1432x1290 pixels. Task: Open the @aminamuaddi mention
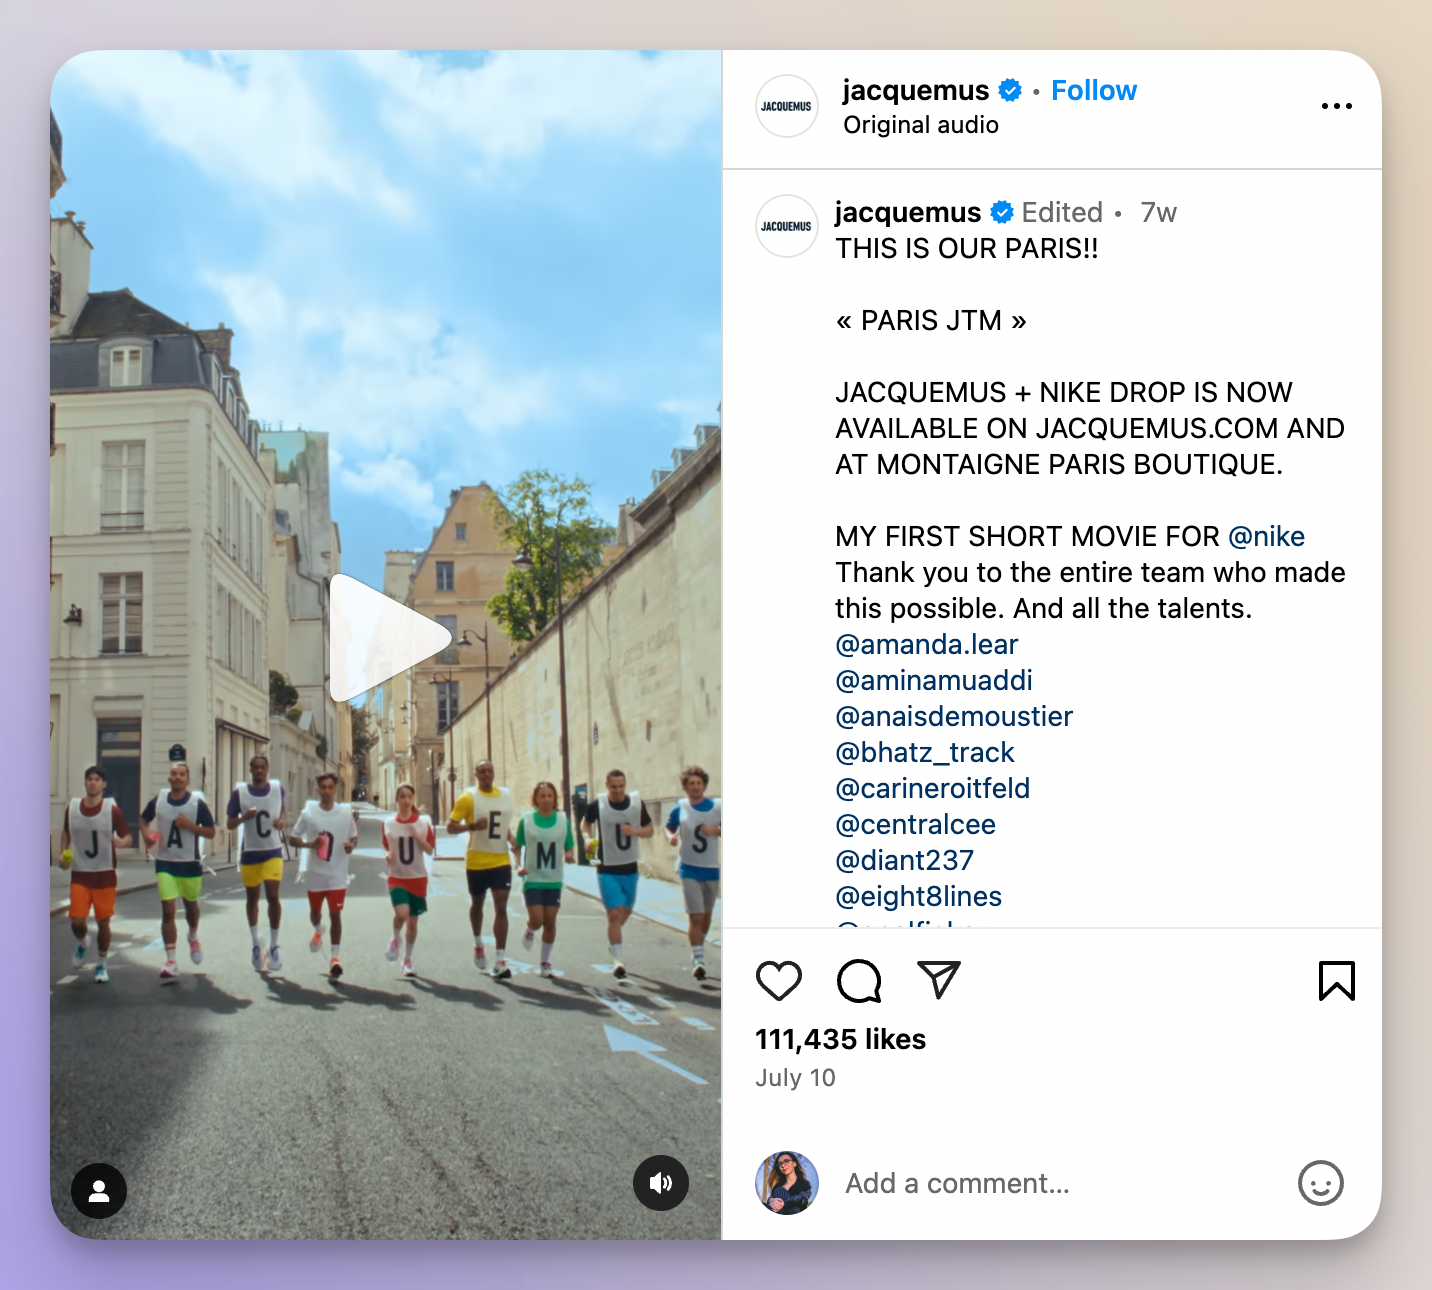[x=934, y=680]
